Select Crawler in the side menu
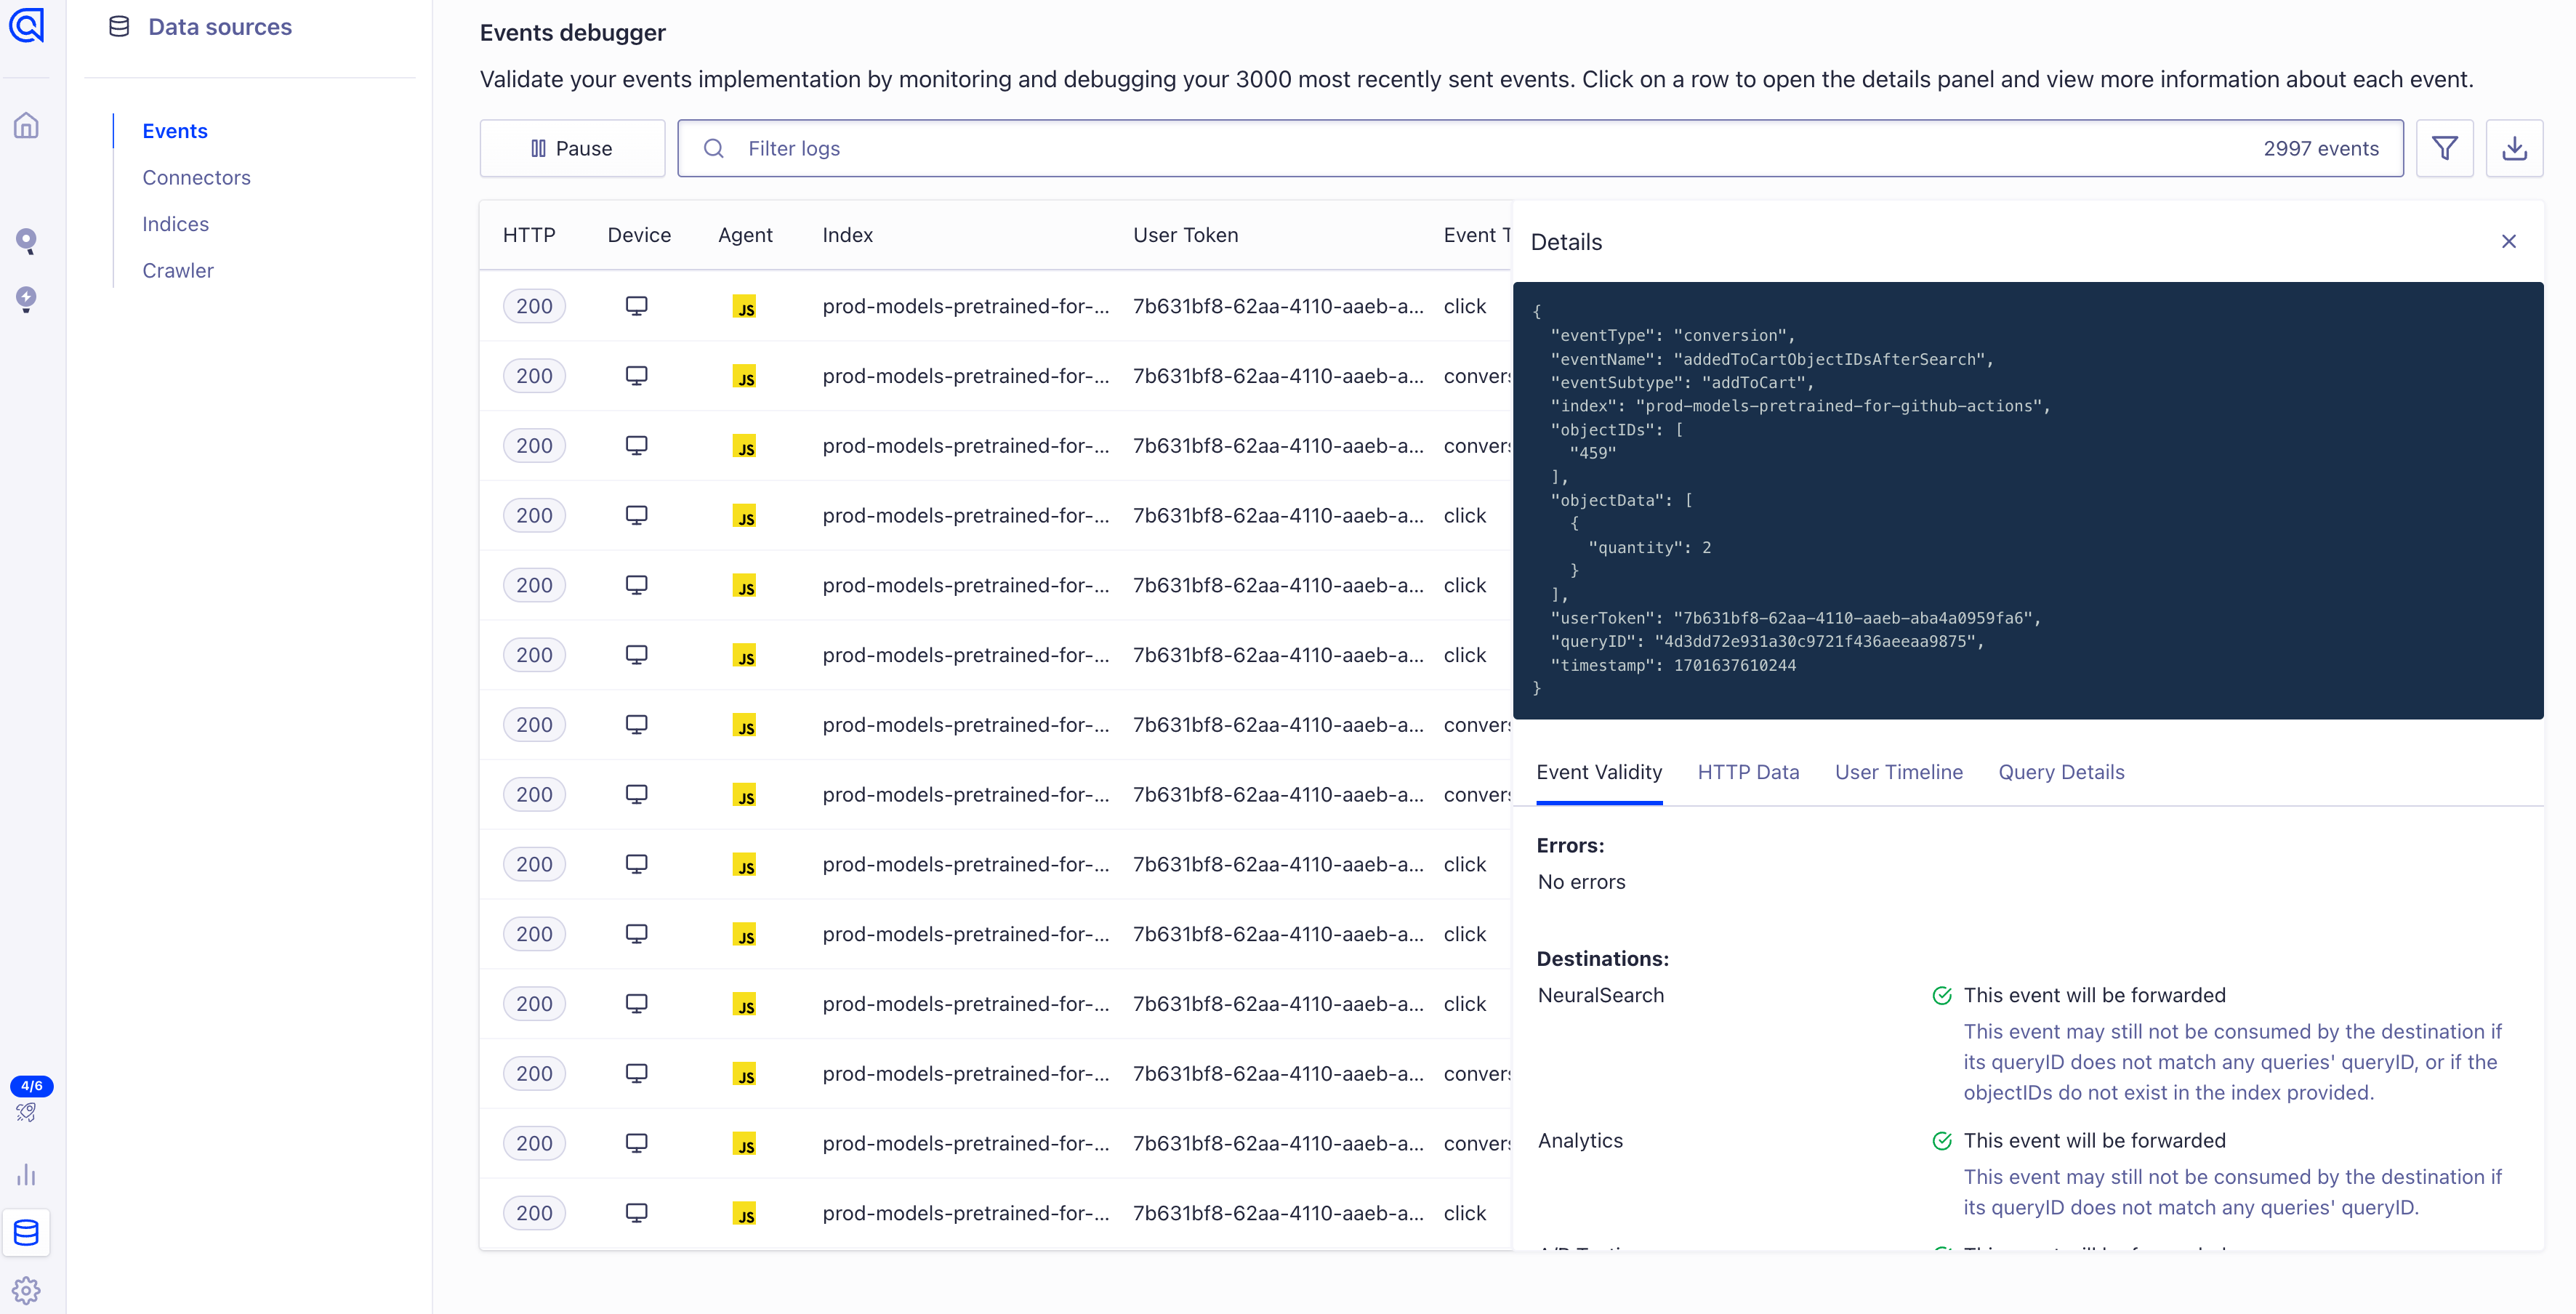The image size is (2576, 1314). click(x=178, y=270)
